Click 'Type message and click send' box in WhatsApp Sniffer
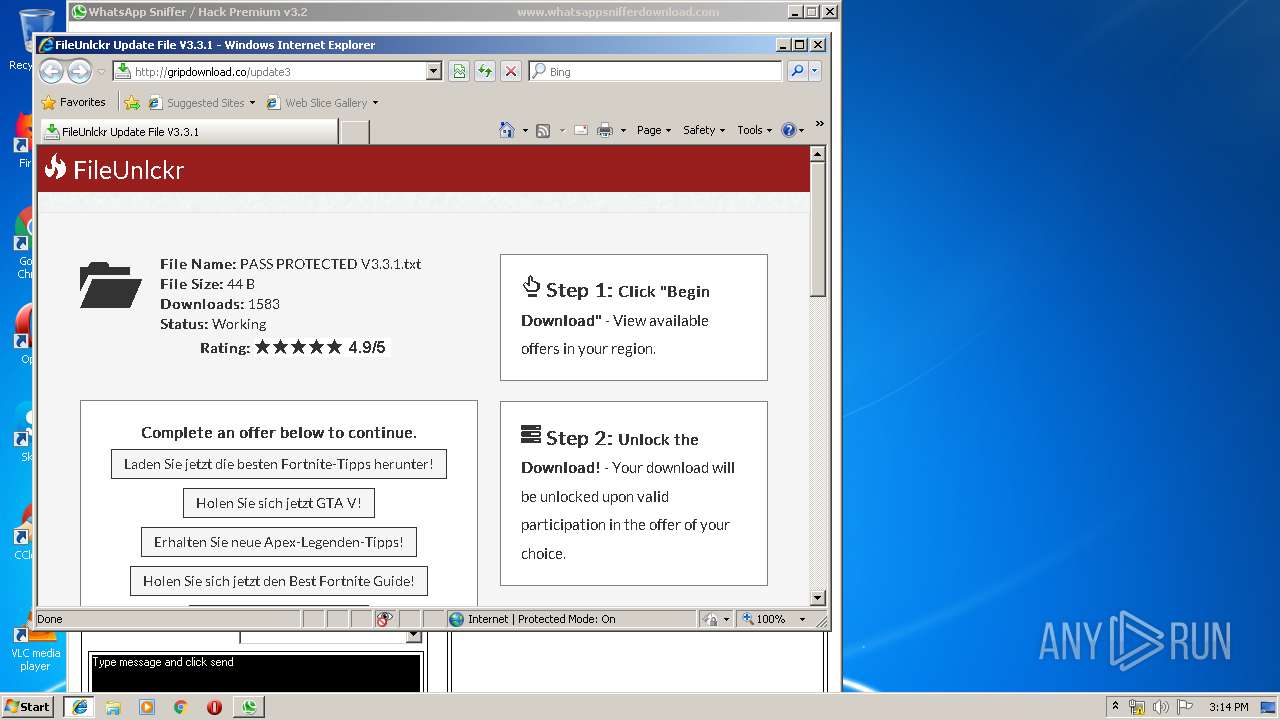This screenshot has height=720, width=1280. pos(255,672)
